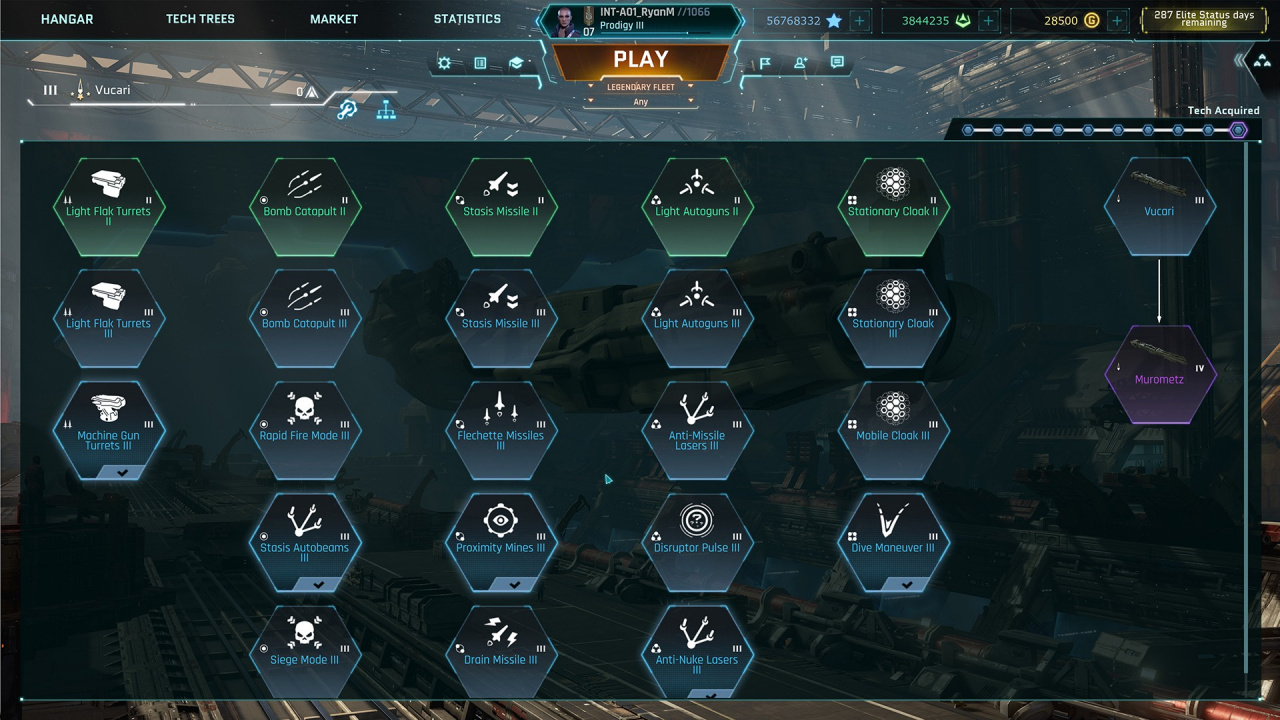Open the settings gear icon

click(445, 63)
